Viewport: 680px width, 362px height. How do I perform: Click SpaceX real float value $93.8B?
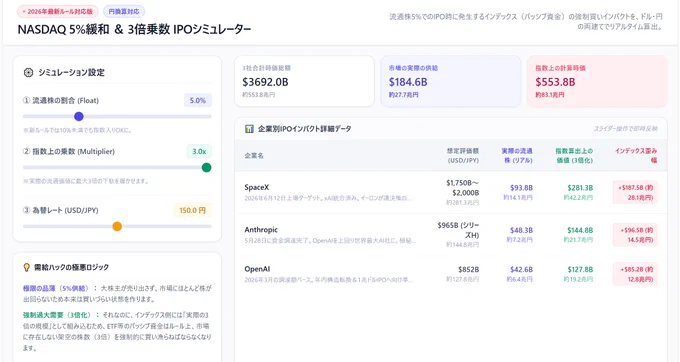tap(521, 188)
